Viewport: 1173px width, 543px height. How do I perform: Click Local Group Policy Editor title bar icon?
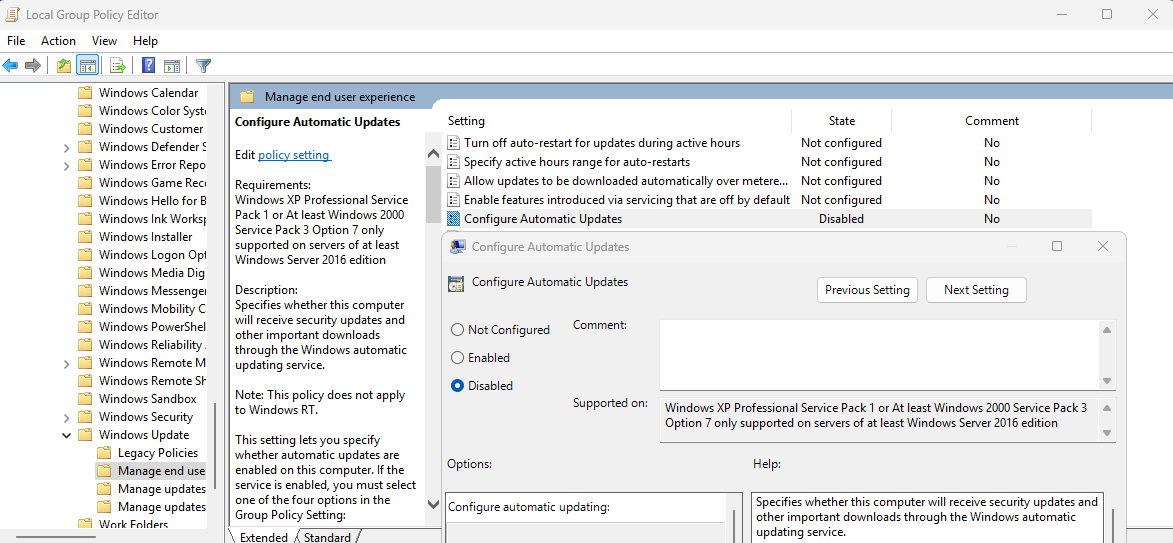[13, 14]
